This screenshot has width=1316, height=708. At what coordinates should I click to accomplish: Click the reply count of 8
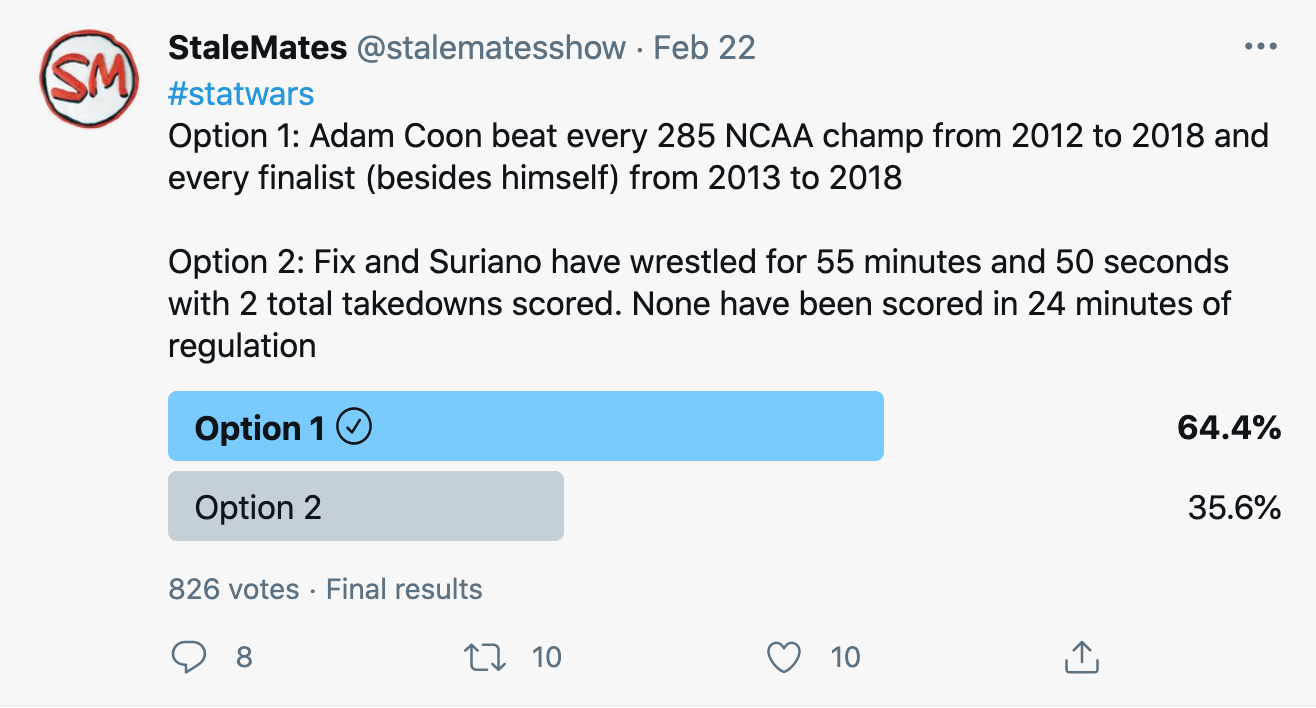click(x=244, y=657)
